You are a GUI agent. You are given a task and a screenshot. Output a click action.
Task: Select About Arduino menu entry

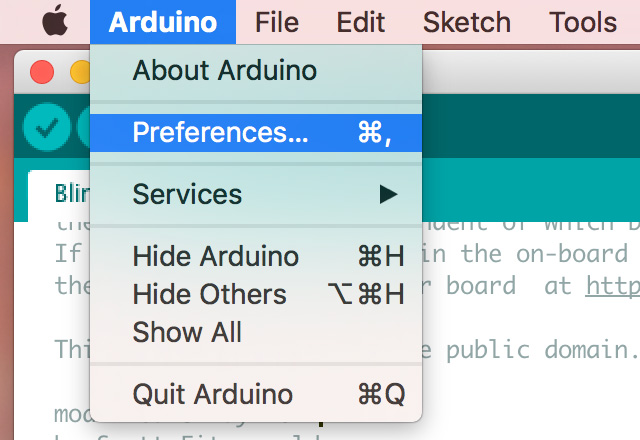coord(224,71)
